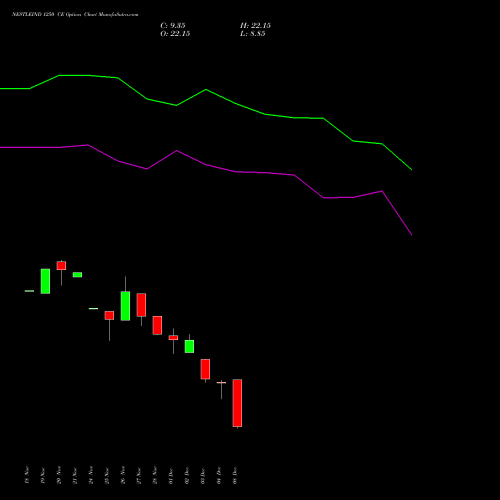Click the 18 Nov date label
This screenshot has width=500, height=500.
click(x=27, y=475)
